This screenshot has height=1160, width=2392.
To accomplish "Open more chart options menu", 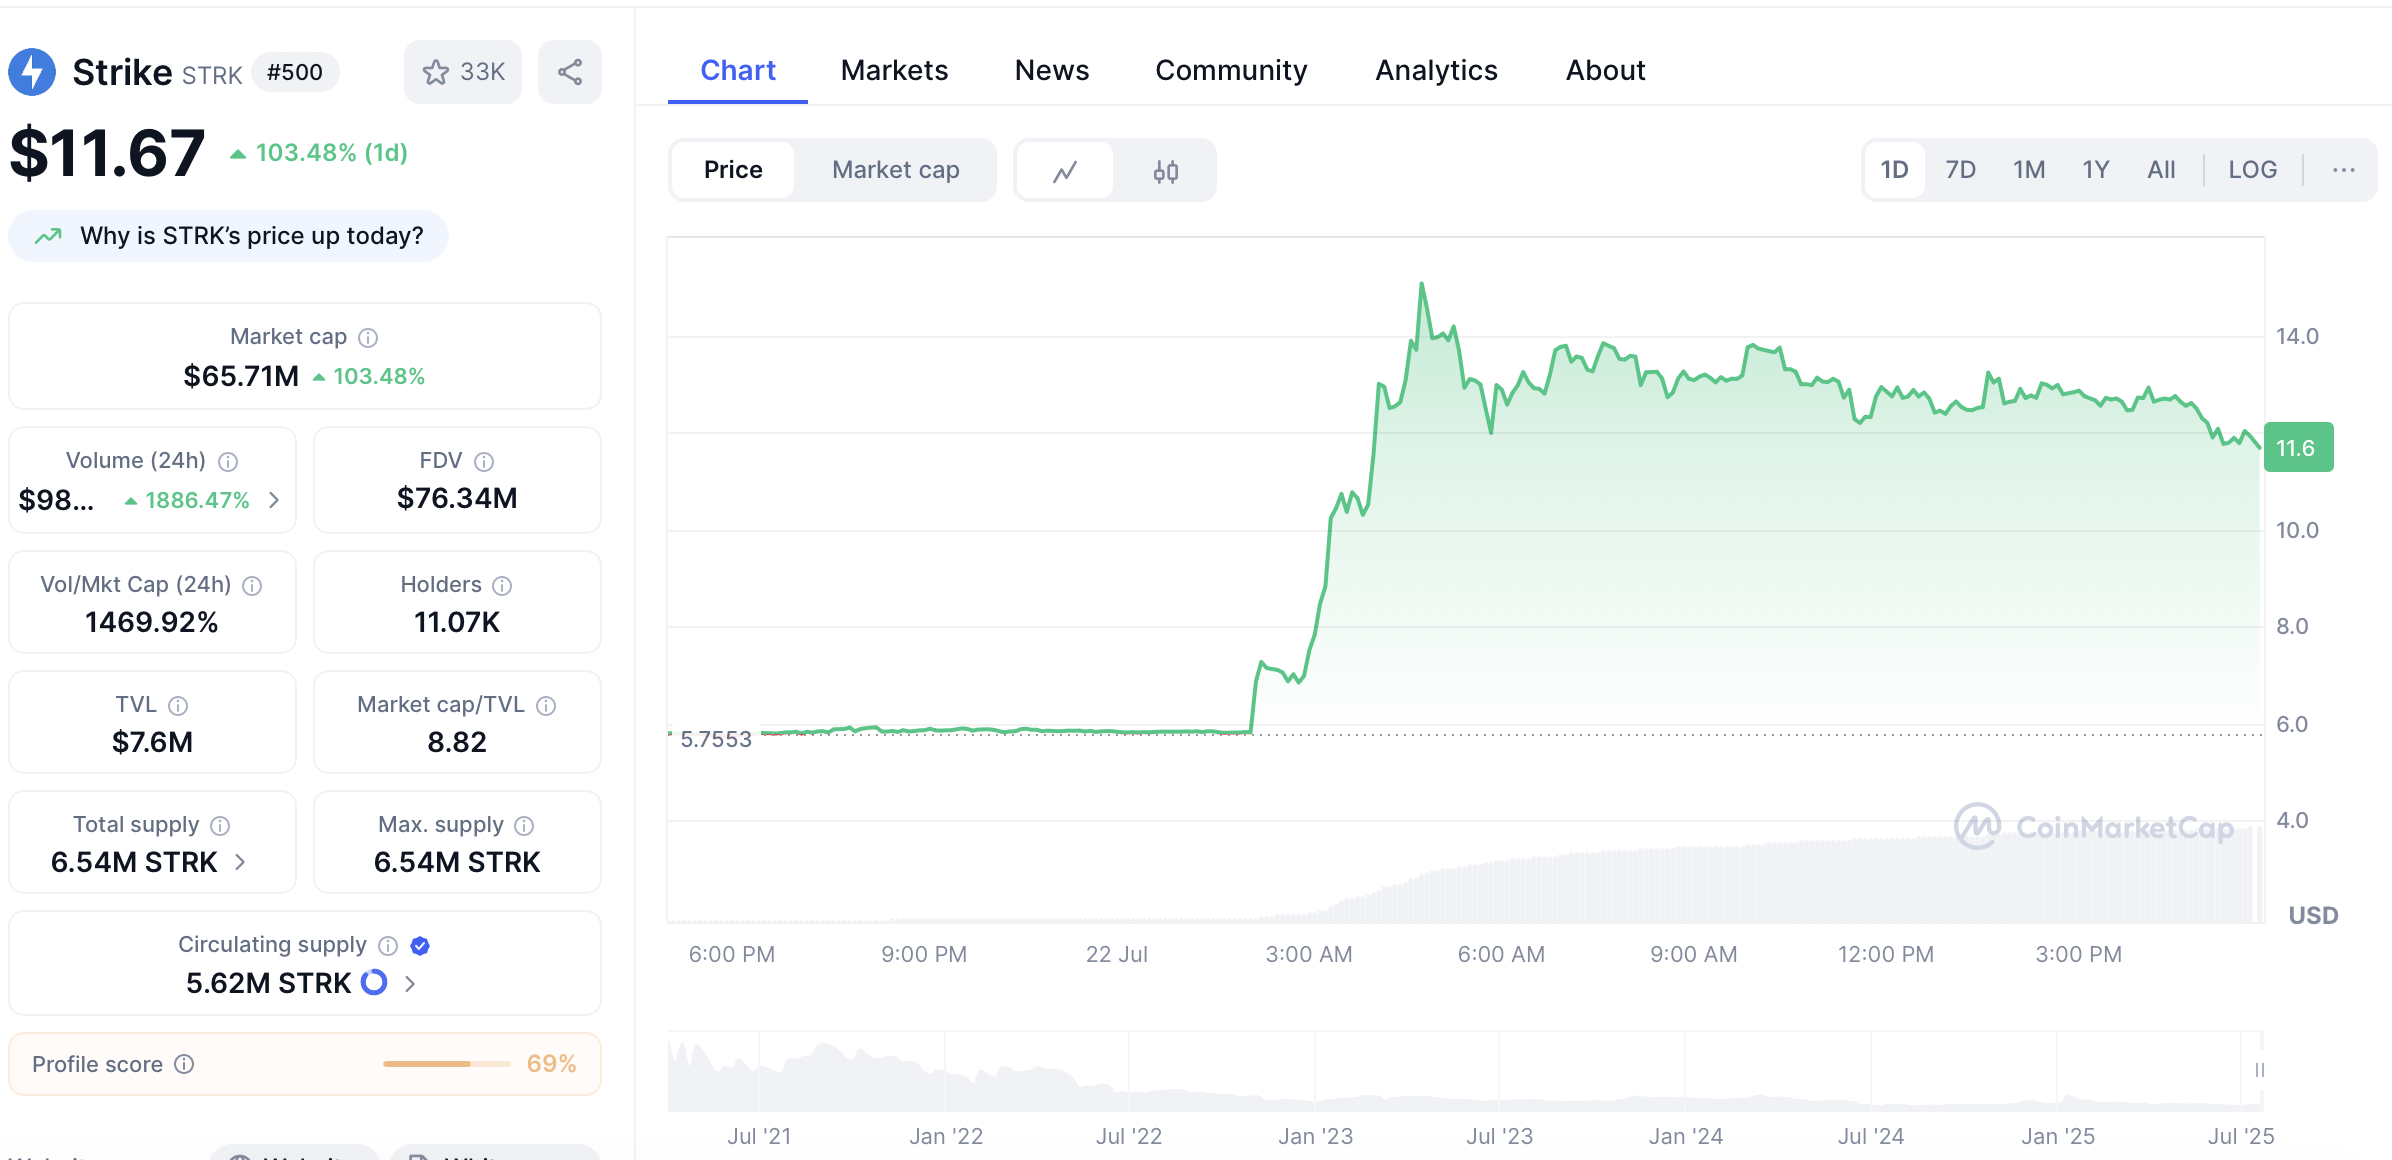I will coord(2343,170).
